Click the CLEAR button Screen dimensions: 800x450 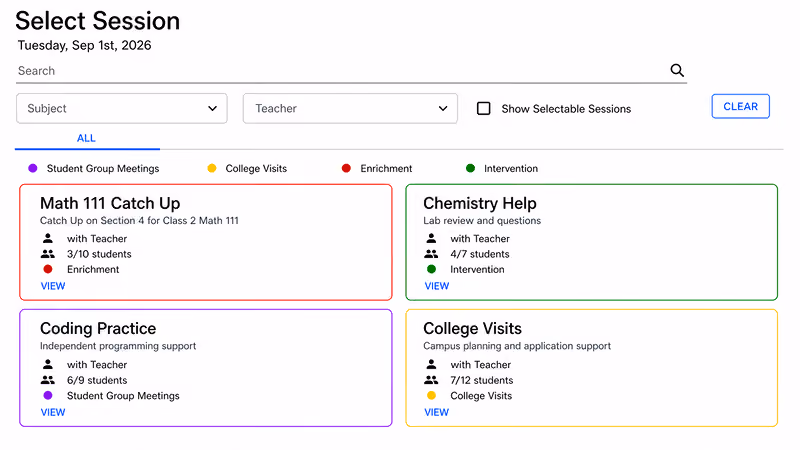tap(740, 106)
